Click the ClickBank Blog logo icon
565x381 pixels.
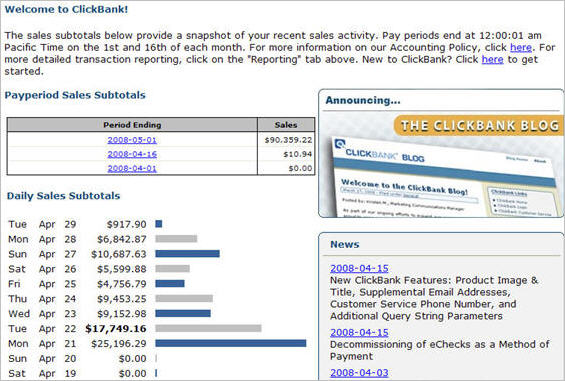point(339,144)
